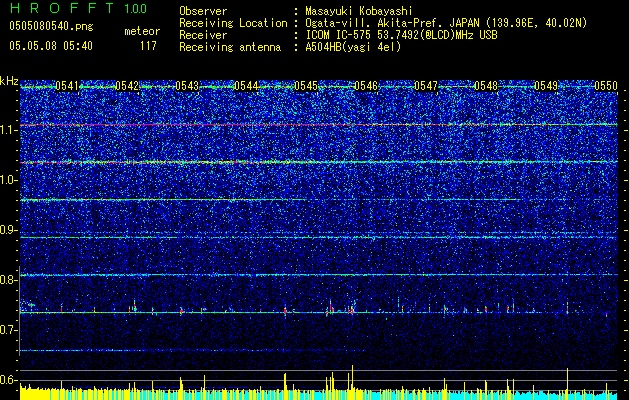
Task: Click the 0542 time marker
Action: [127, 86]
